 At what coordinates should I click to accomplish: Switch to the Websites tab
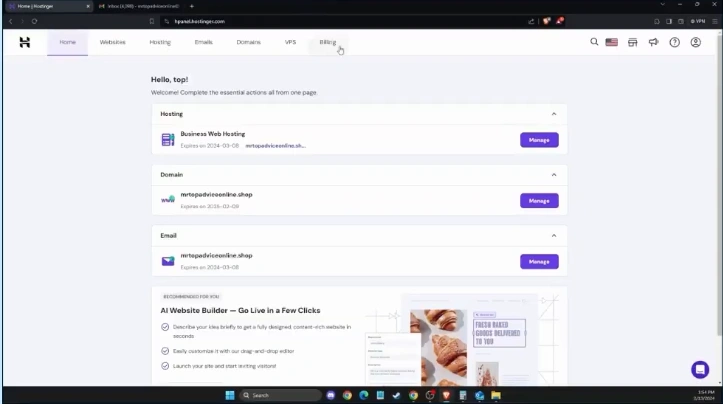(112, 42)
